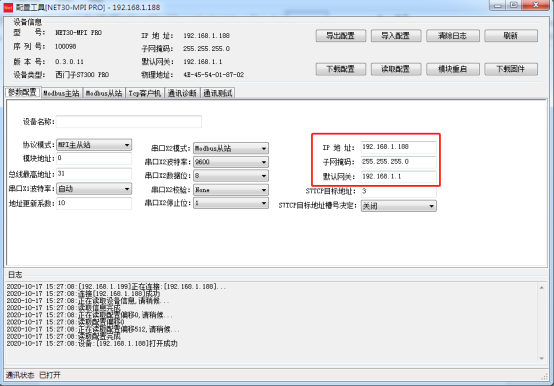
Task: Click the log scrollbar up arrow
Action: click(542, 288)
